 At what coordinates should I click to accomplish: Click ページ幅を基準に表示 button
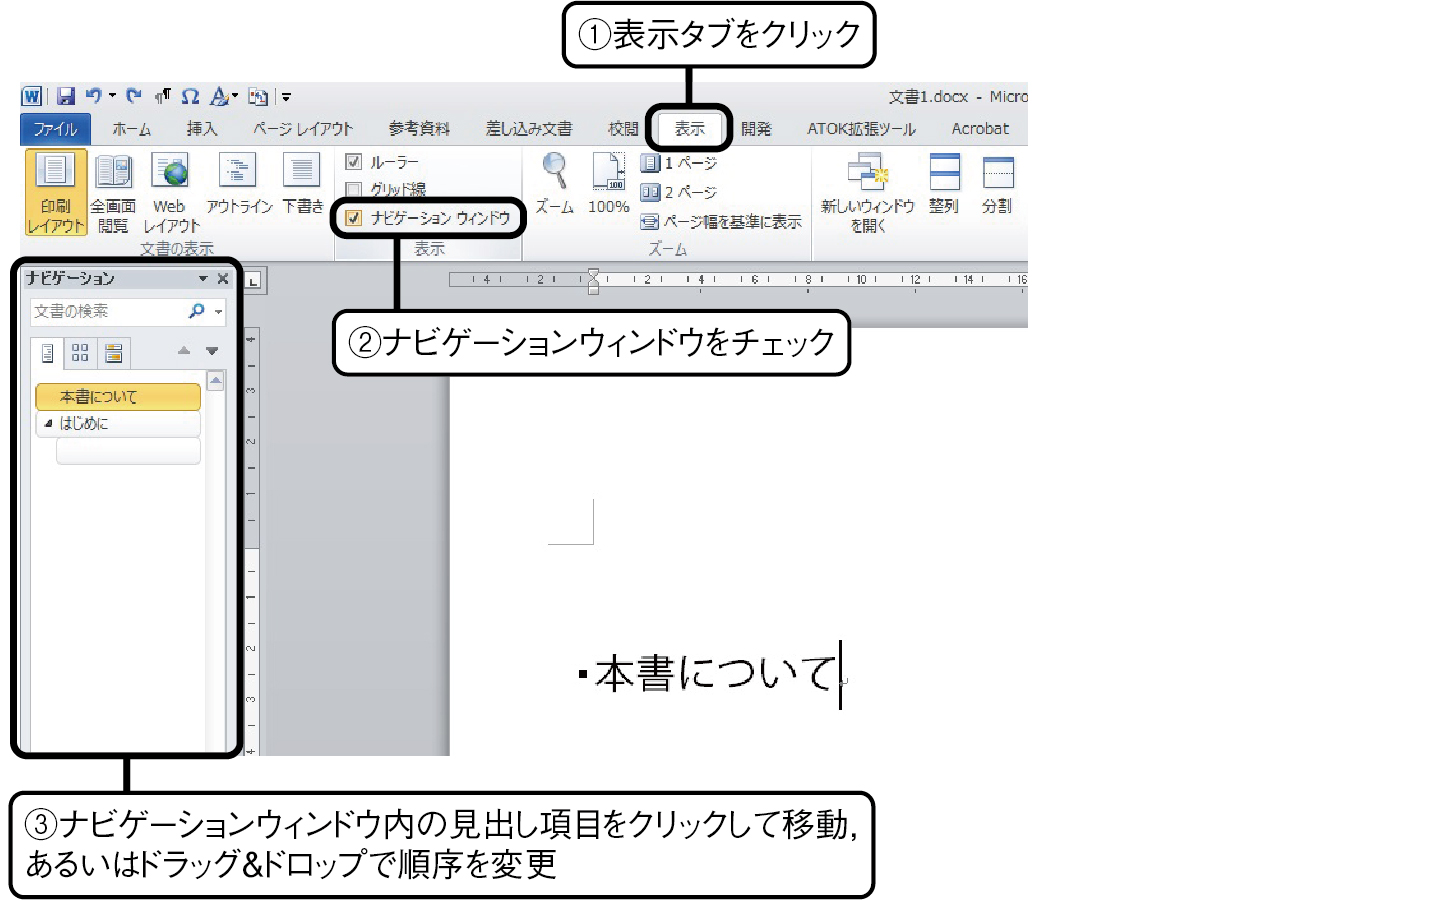pos(721,222)
